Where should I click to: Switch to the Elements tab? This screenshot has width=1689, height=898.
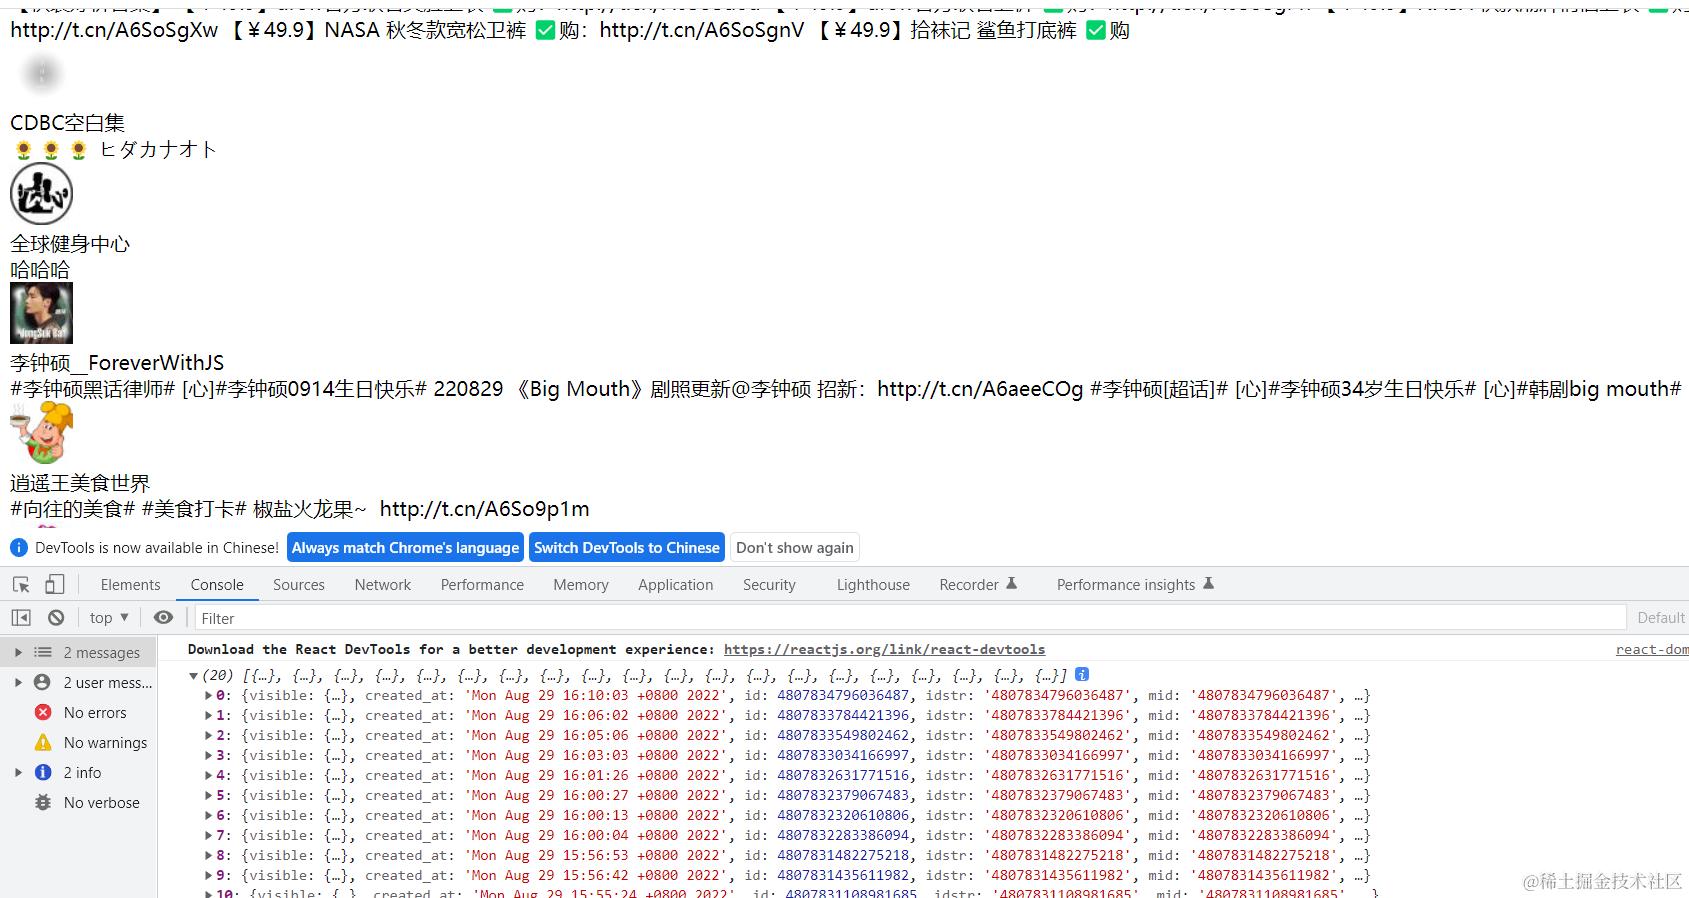(x=130, y=585)
